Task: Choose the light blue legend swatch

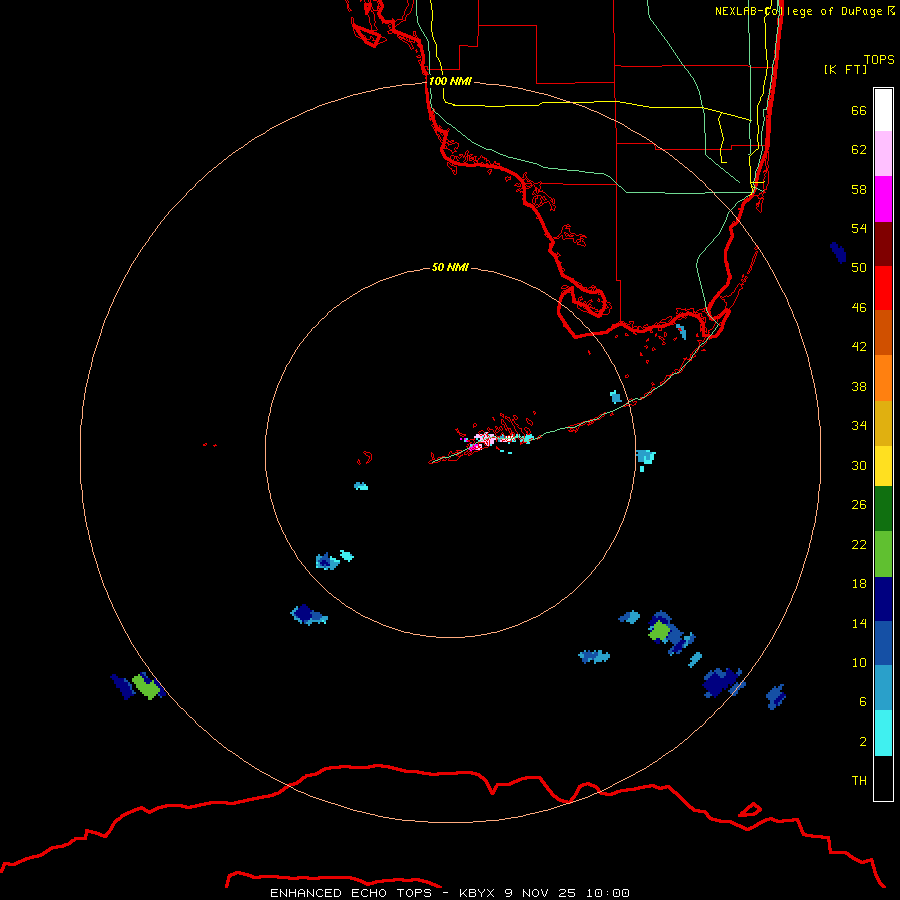Action: coord(883,688)
